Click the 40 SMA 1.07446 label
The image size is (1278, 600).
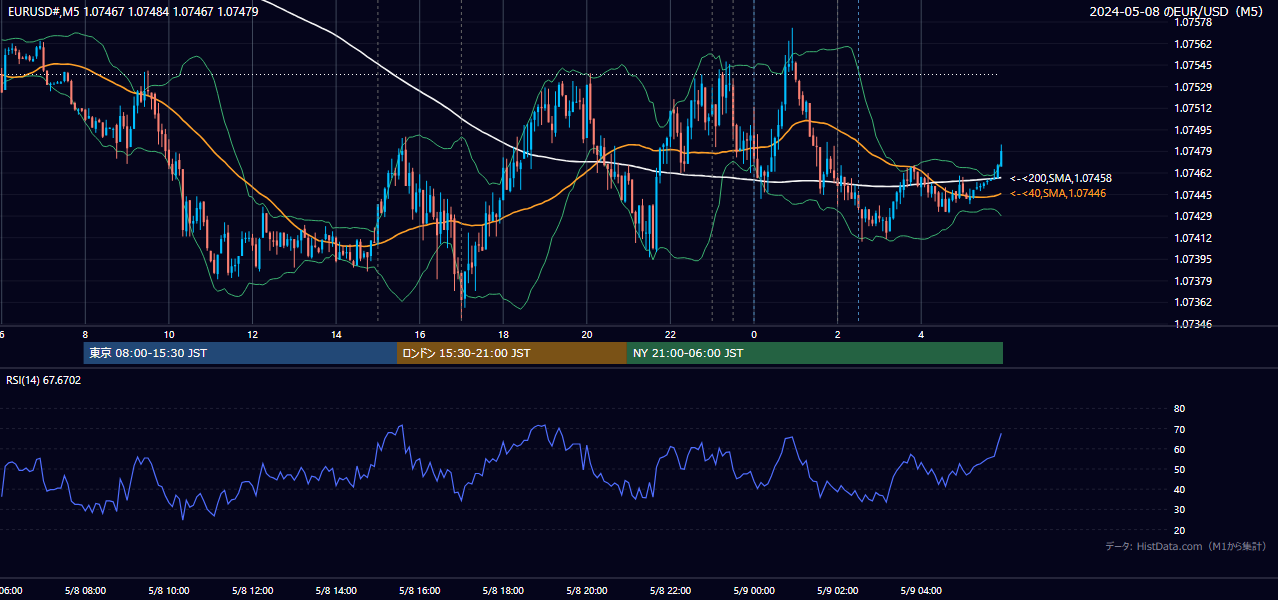click(1058, 193)
